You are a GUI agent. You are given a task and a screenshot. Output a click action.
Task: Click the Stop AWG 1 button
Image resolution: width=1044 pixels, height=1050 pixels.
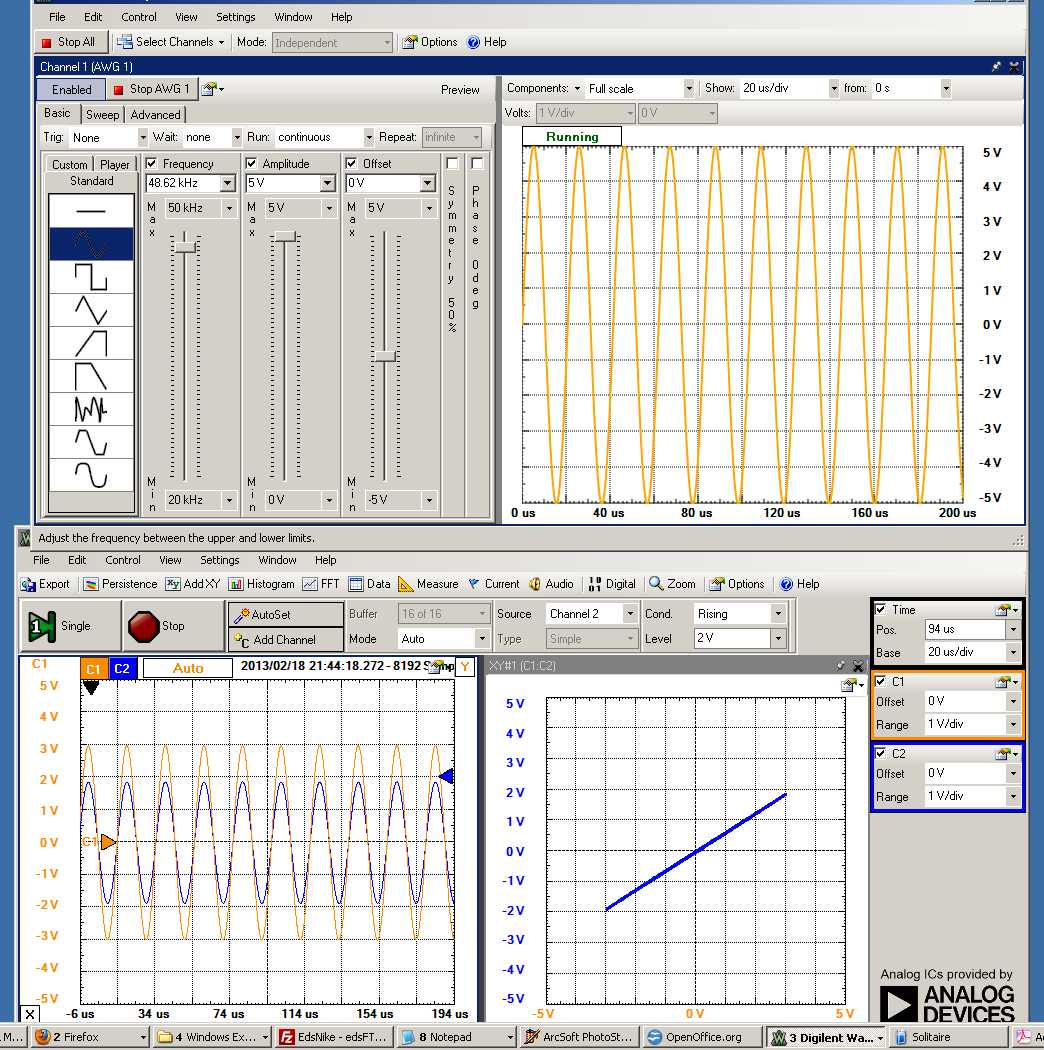[x=151, y=89]
